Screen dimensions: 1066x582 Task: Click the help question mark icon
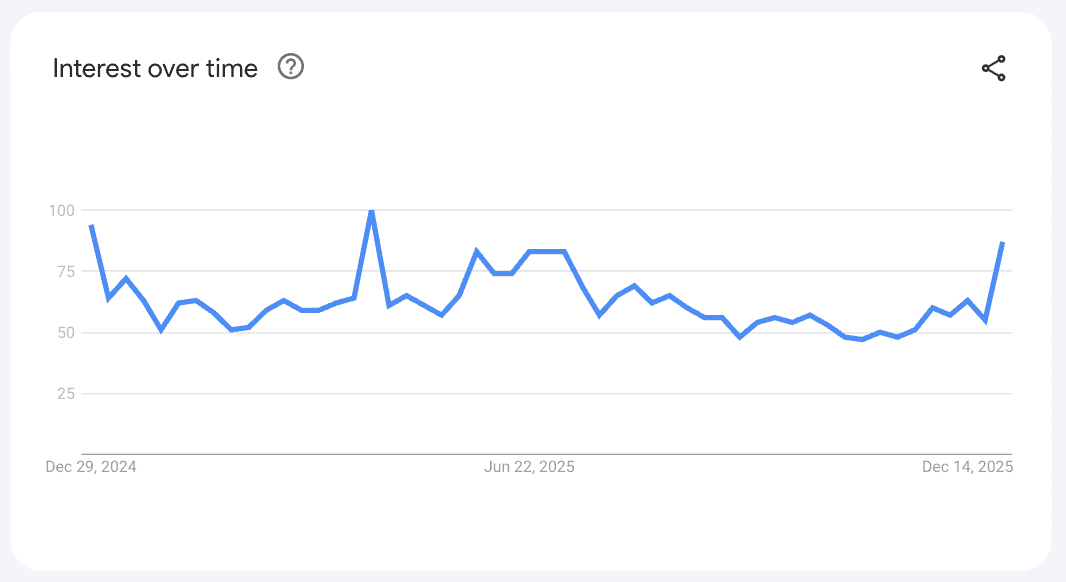(290, 67)
